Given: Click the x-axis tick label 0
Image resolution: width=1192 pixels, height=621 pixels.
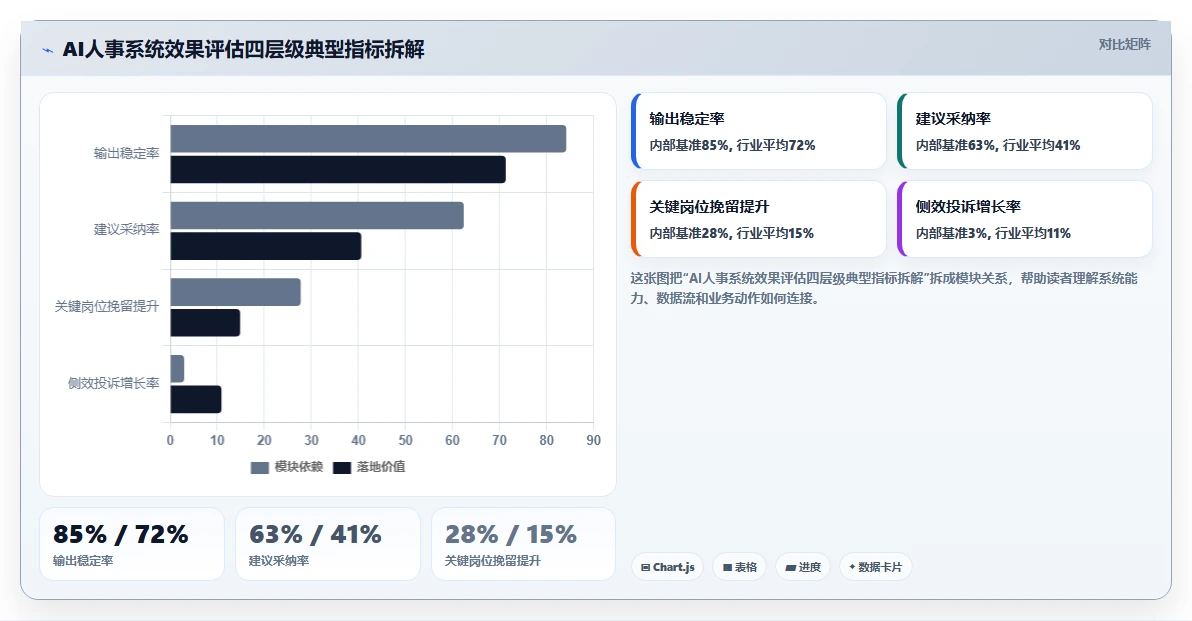Looking at the screenshot, I should 170,440.
